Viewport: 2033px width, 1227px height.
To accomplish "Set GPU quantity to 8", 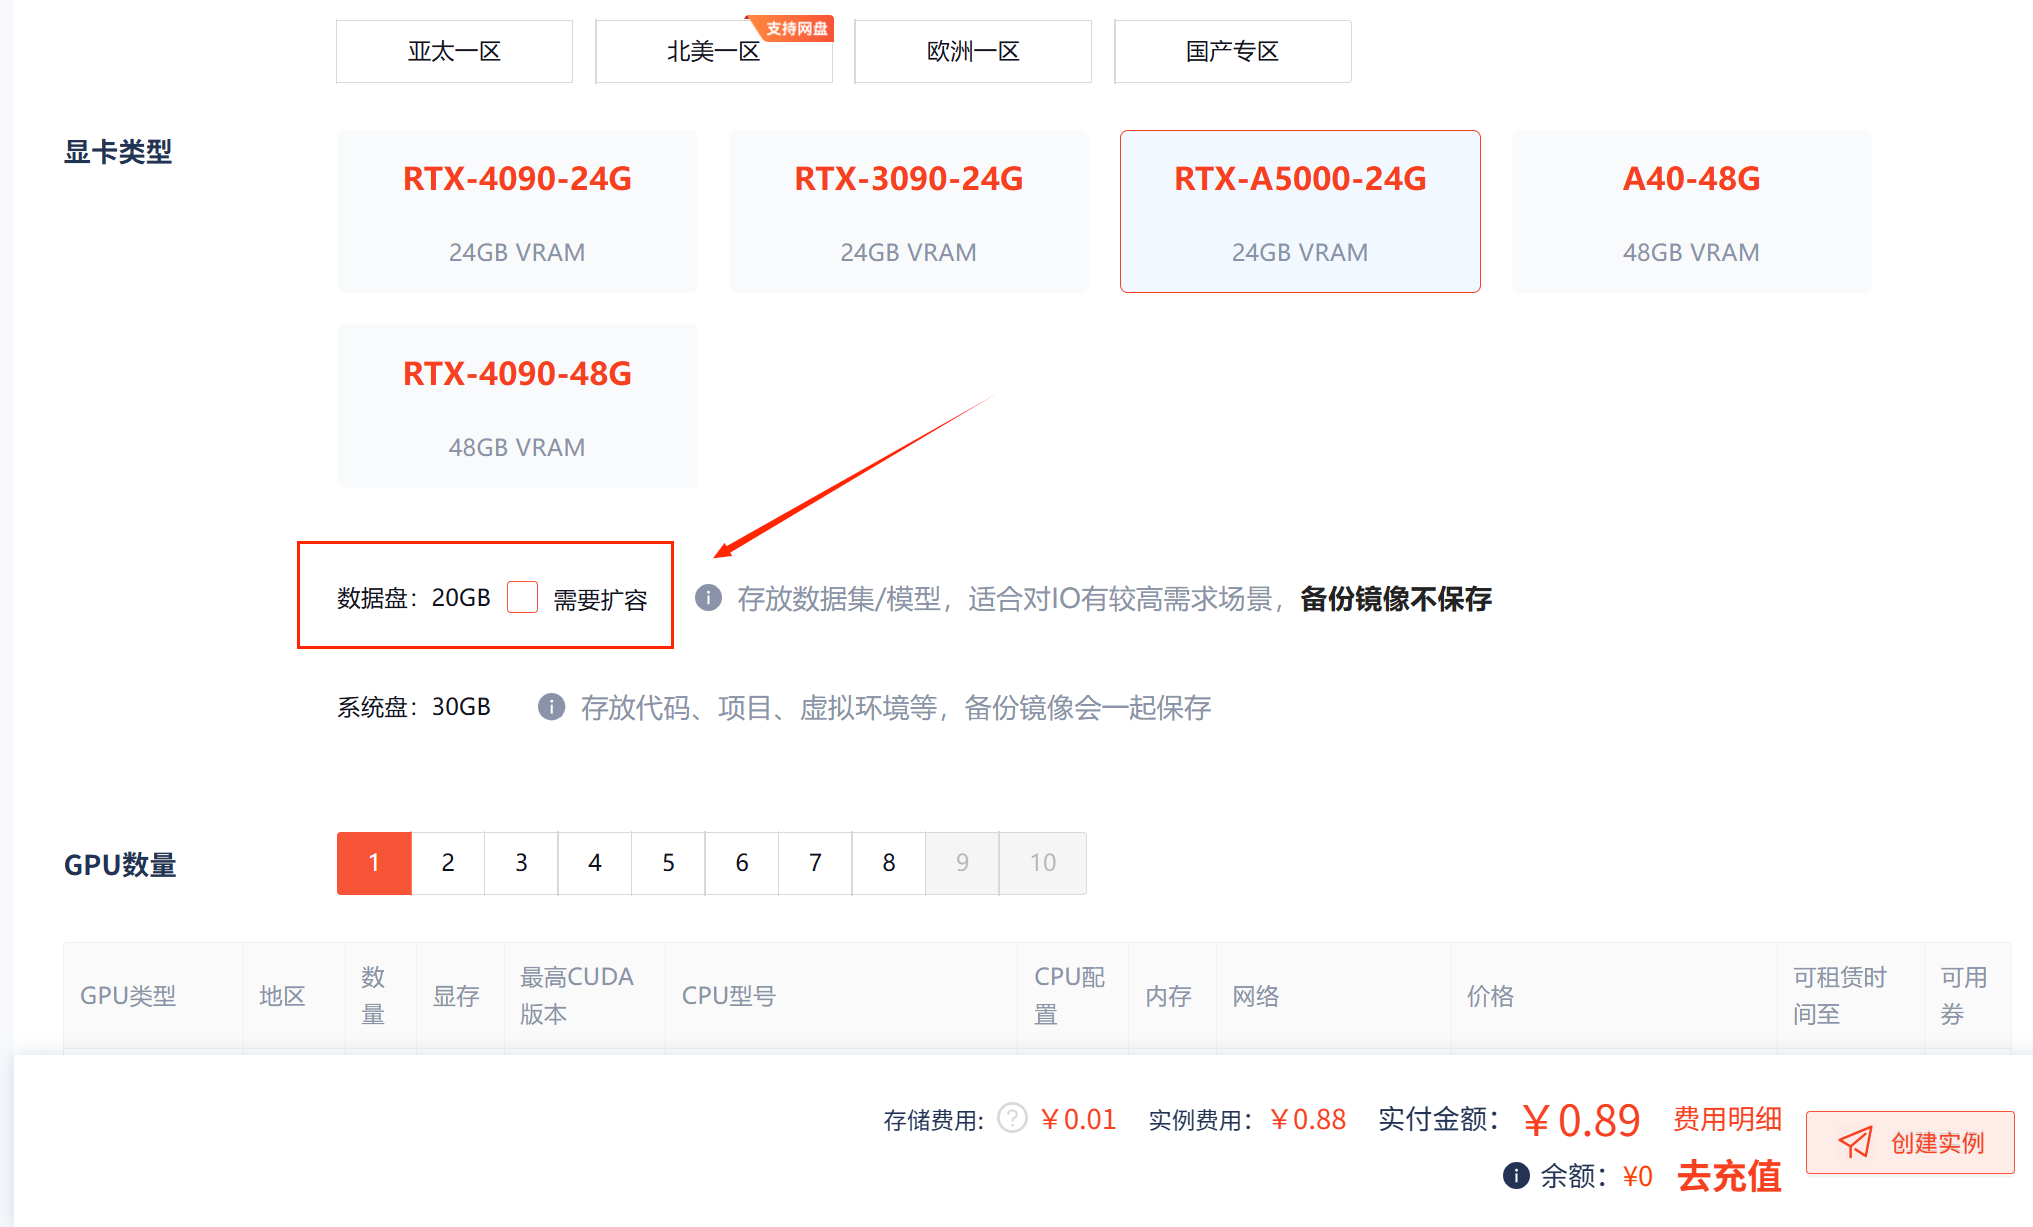I will click(888, 863).
